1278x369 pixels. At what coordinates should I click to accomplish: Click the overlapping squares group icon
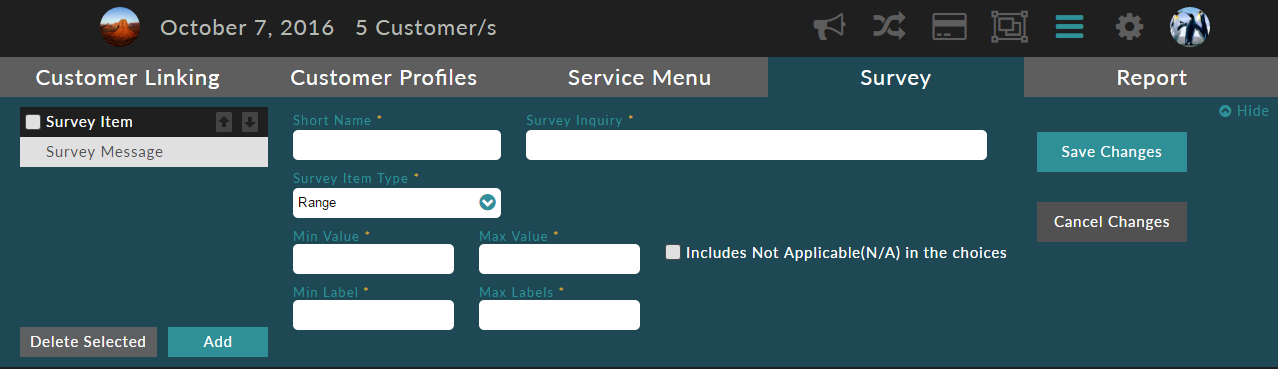(x=1009, y=27)
